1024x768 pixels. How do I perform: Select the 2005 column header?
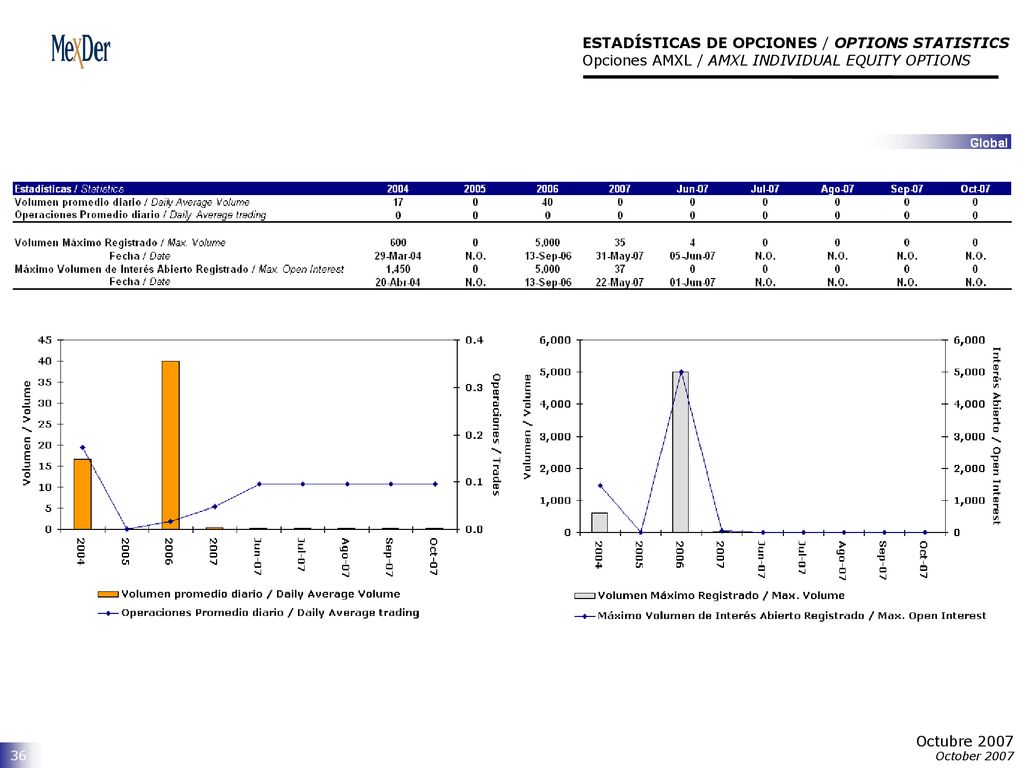[x=475, y=189]
